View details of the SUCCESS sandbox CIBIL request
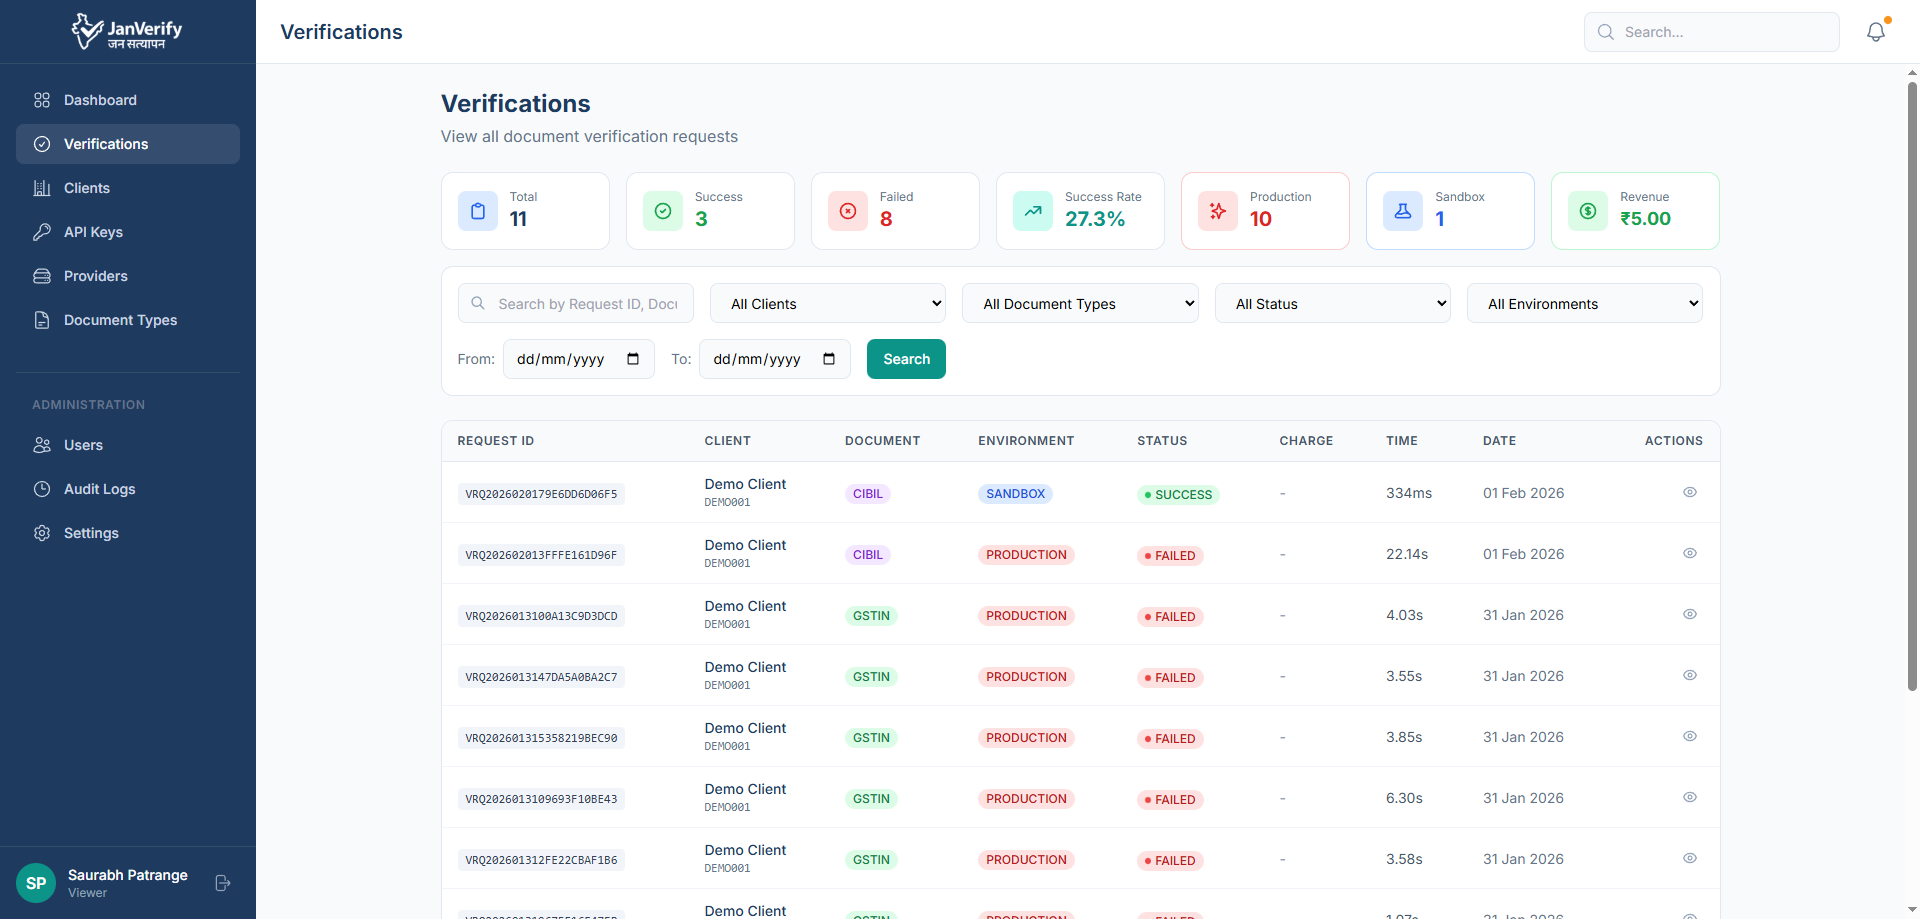 coord(1689,492)
